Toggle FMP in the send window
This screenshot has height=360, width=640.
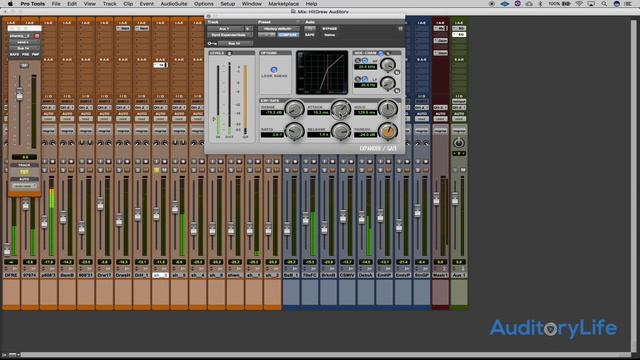[36, 54]
